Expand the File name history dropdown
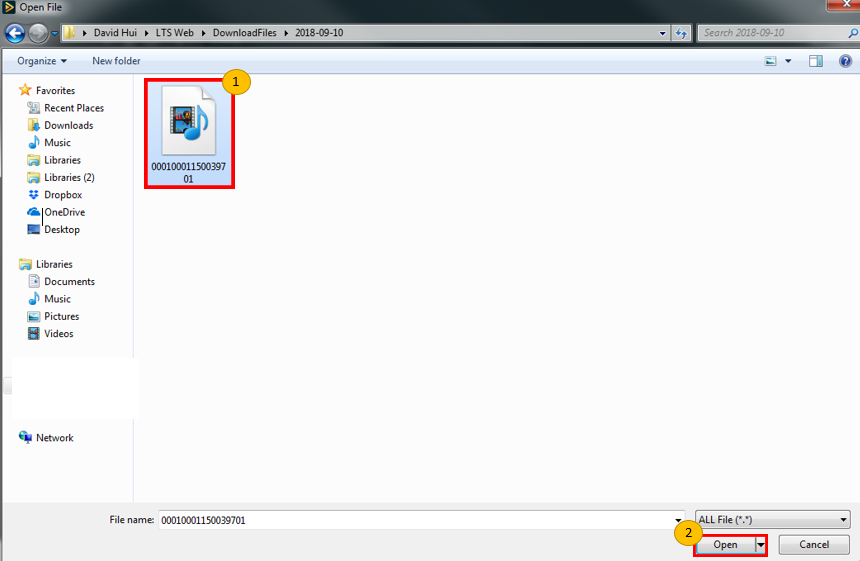 tap(680, 520)
